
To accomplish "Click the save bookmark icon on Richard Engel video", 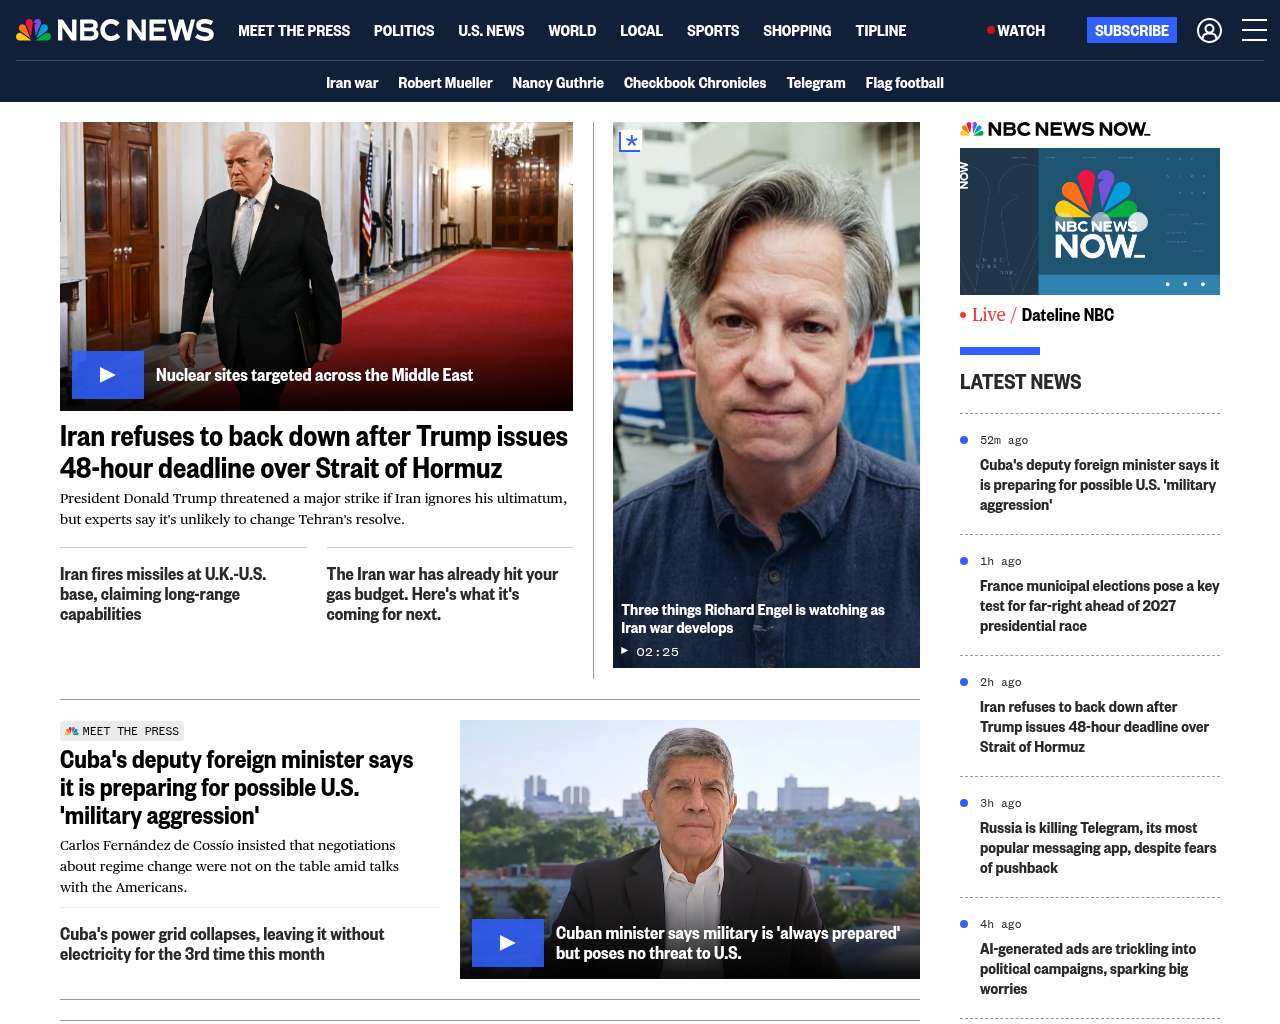I will pyautogui.click(x=629, y=142).
